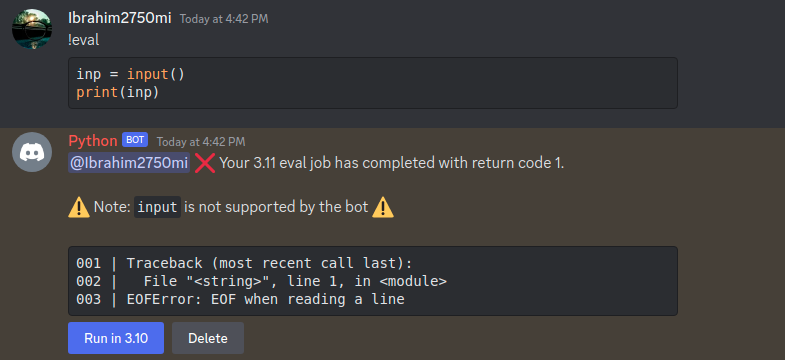785x360 pixels.
Task: Open the Python bot's Discord avatar
Action: [x=32, y=152]
